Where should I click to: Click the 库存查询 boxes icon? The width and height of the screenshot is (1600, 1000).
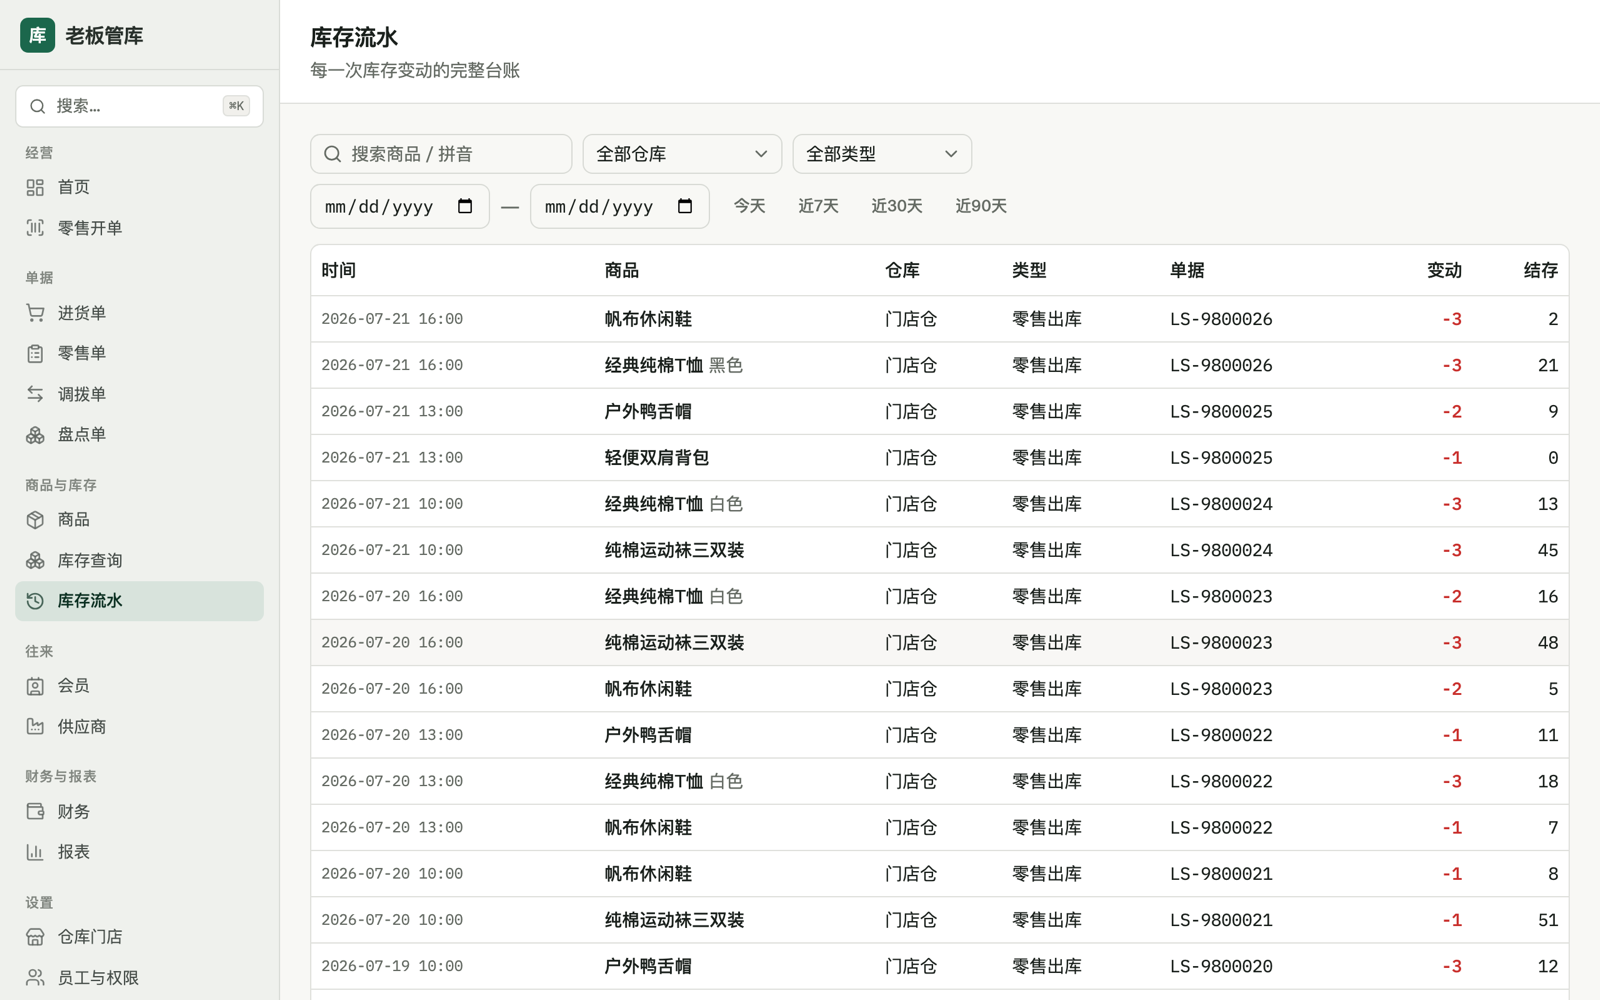click(35, 560)
